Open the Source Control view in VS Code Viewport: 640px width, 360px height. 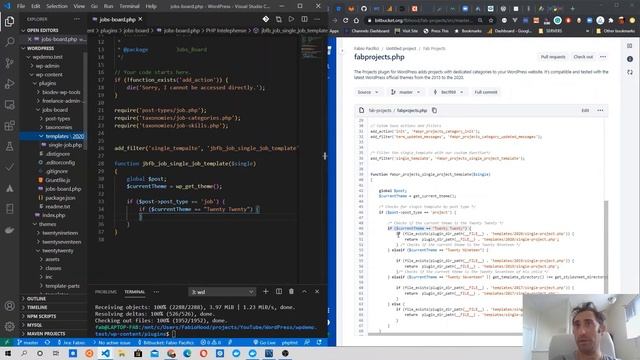[x=9, y=63]
